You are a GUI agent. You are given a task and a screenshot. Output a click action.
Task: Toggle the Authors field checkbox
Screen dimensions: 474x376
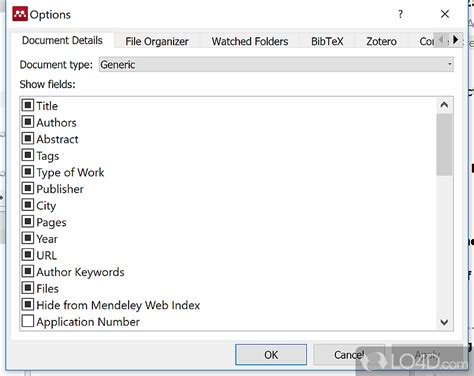tap(28, 122)
